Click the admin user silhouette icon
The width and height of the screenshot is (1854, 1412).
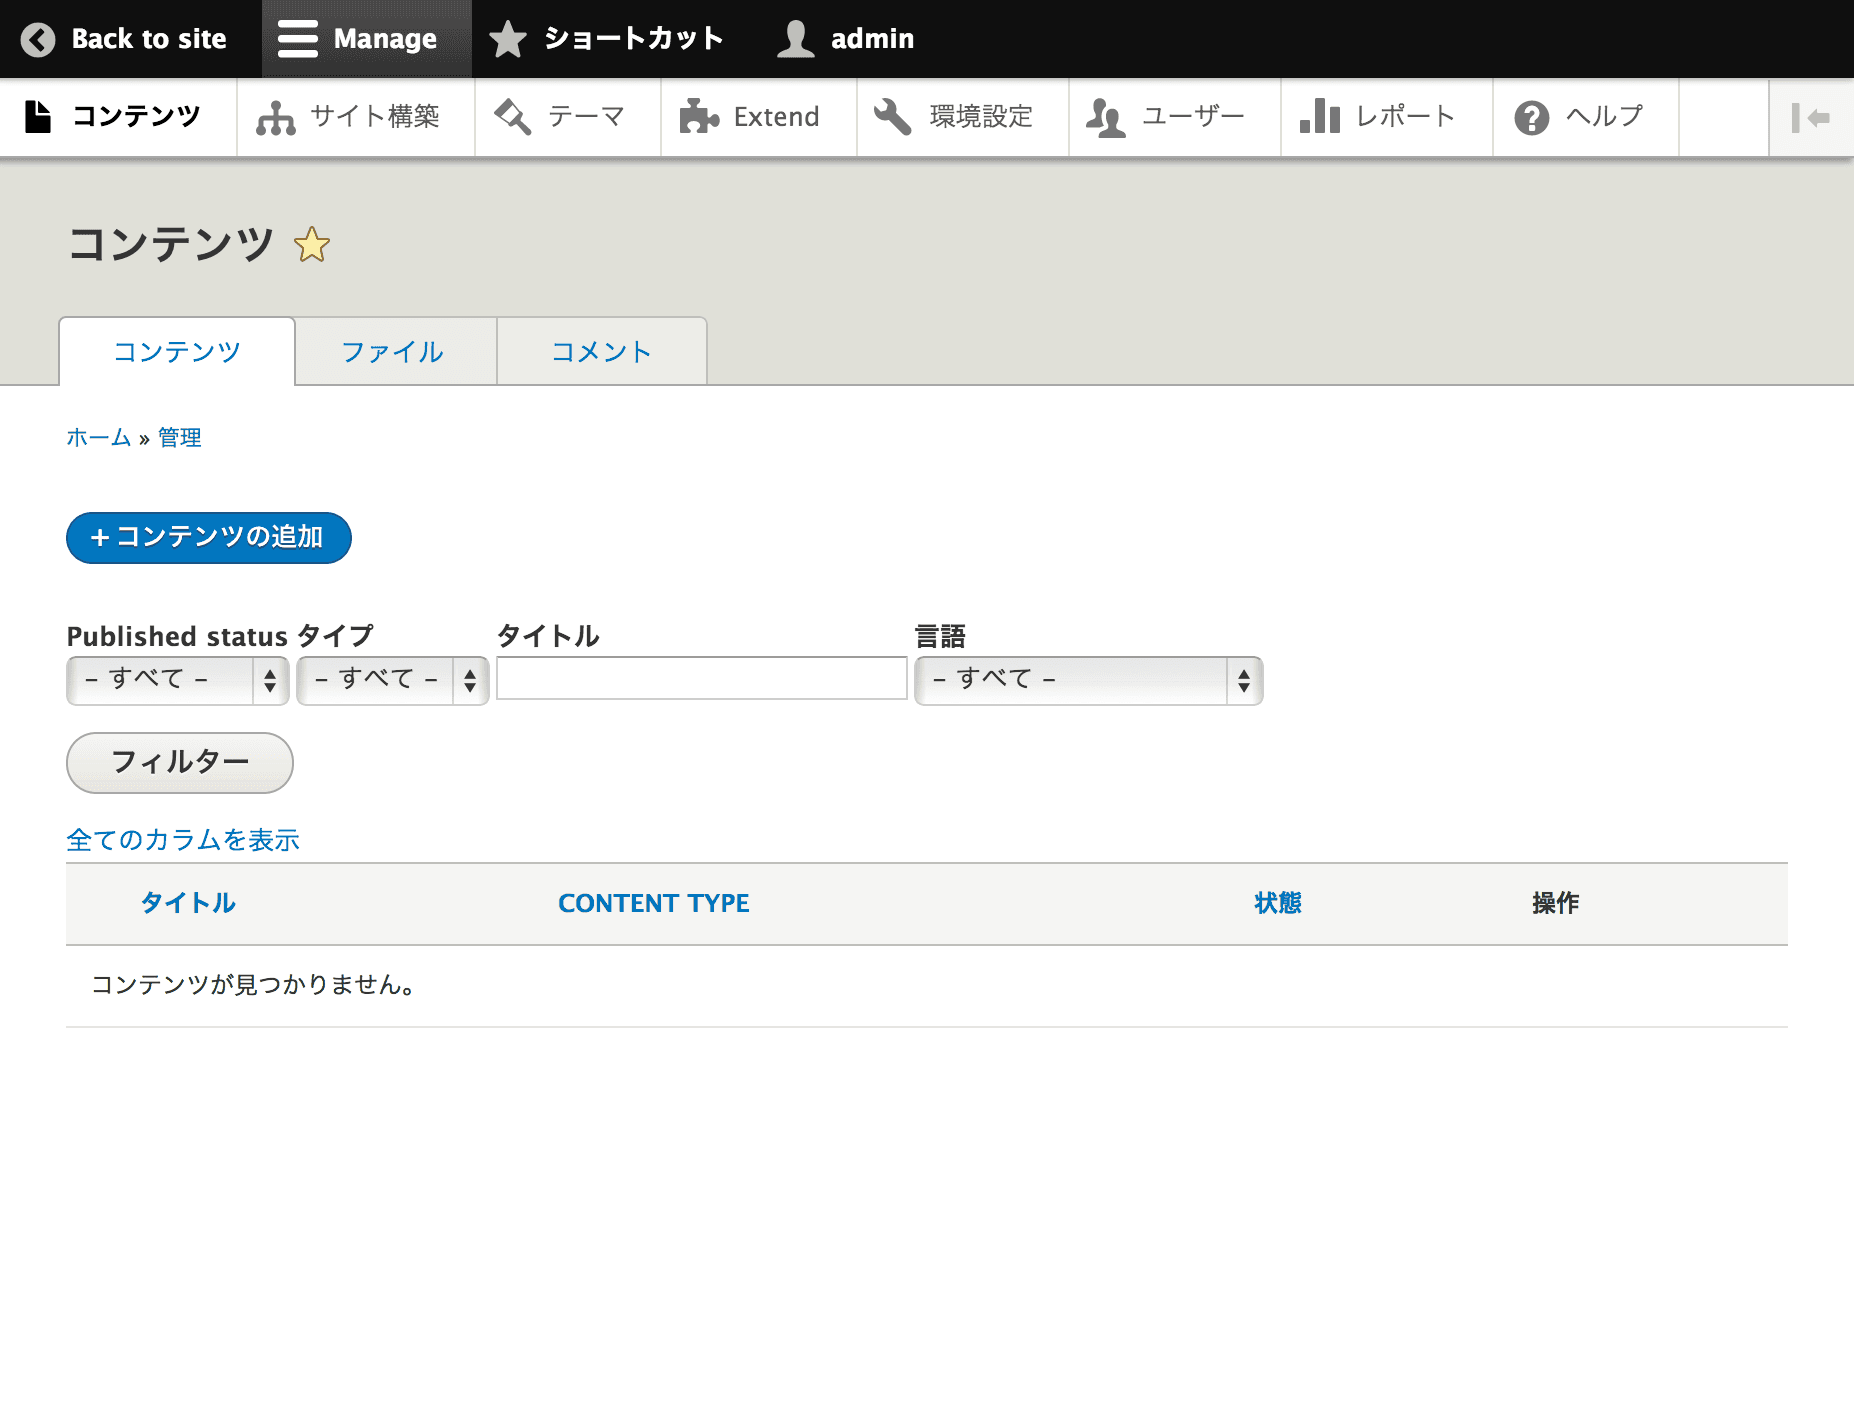click(796, 39)
